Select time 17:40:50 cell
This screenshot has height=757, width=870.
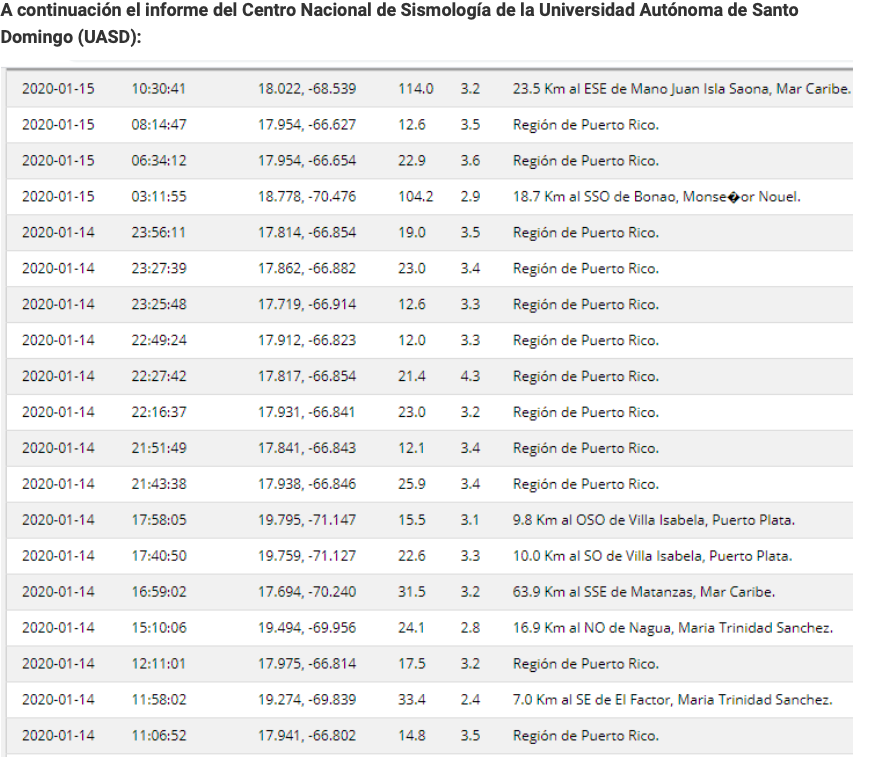159,556
